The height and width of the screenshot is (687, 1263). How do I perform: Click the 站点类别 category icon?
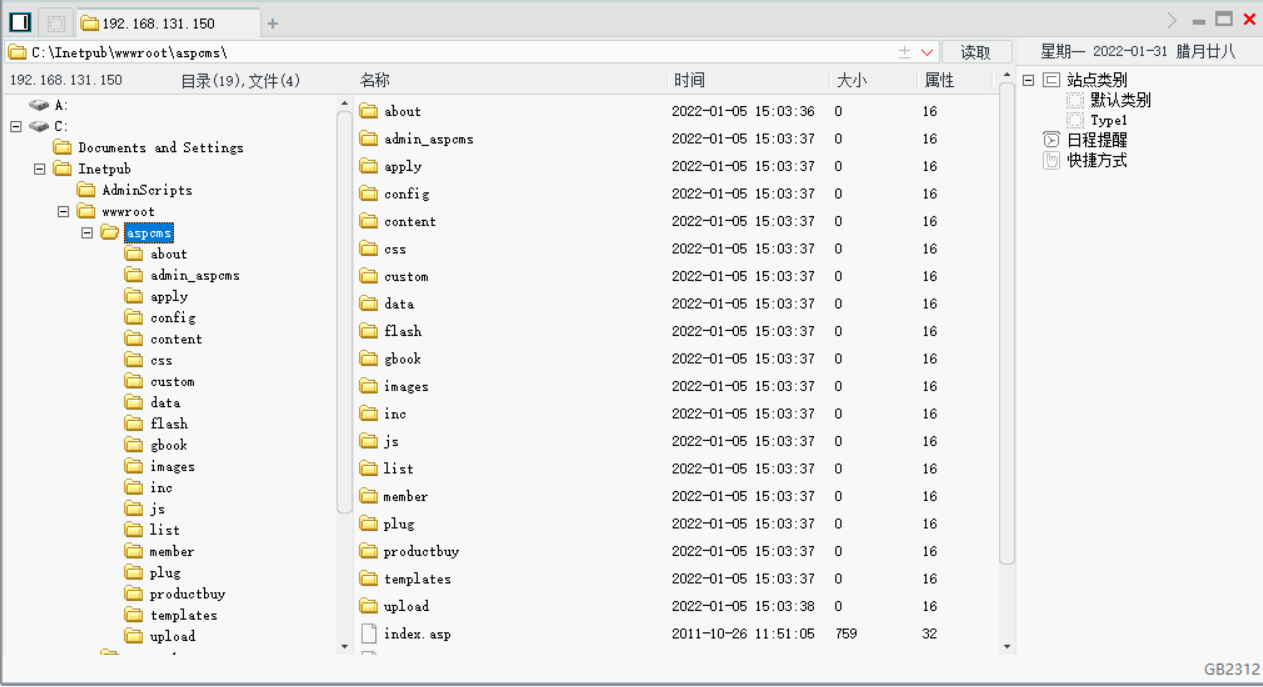(1049, 79)
